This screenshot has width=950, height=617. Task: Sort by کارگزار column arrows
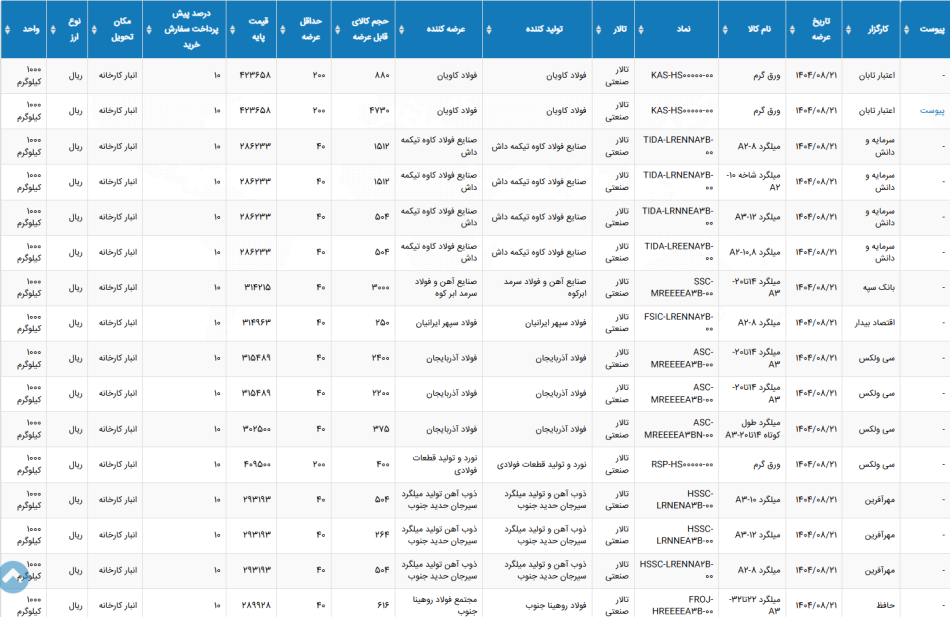pos(848,29)
